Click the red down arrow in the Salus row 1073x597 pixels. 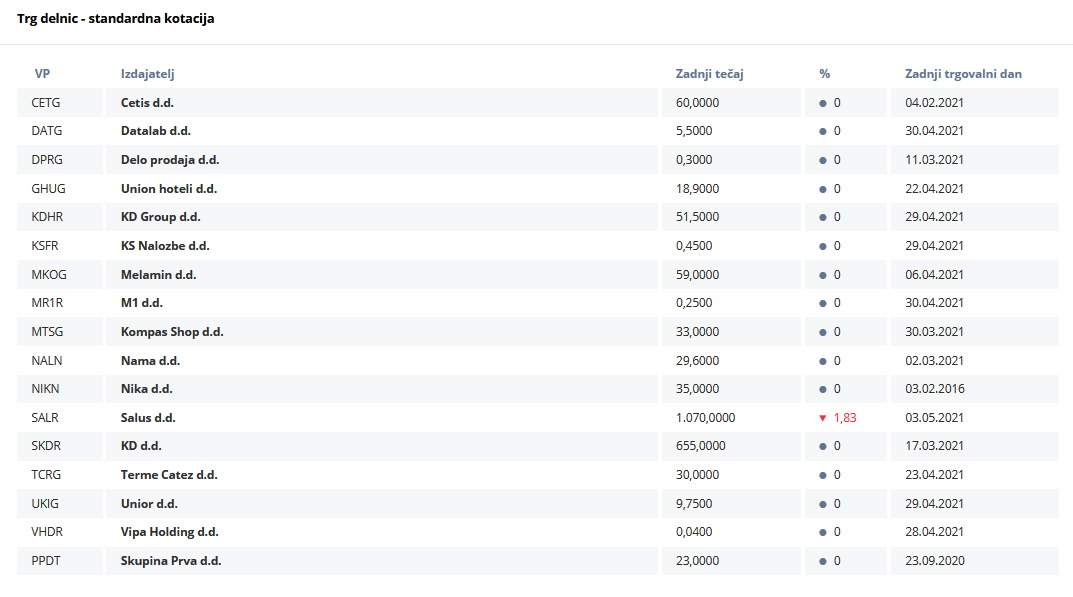(x=823, y=418)
